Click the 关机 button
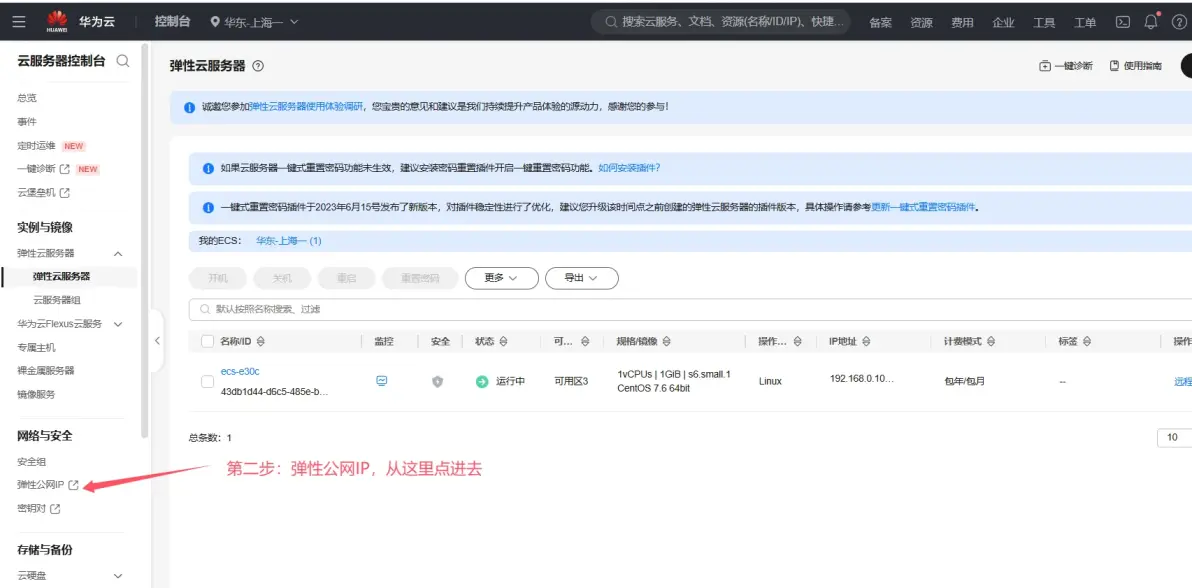The image size is (1192, 588). coord(282,278)
